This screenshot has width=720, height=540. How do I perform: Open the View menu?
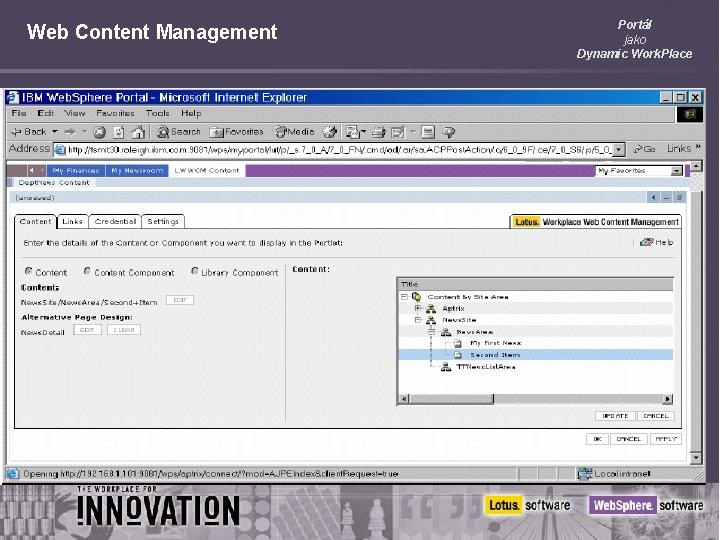click(x=74, y=113)
